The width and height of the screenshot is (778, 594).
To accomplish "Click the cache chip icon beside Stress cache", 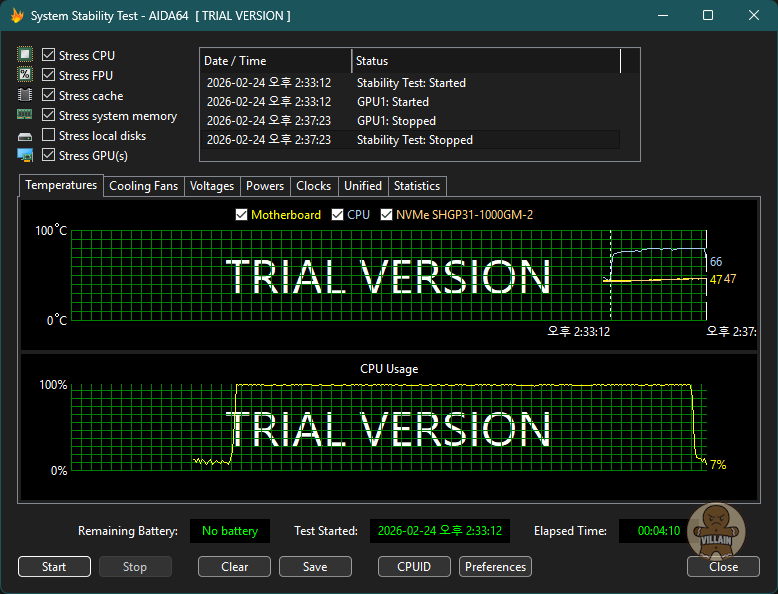I will coord(25,96).
